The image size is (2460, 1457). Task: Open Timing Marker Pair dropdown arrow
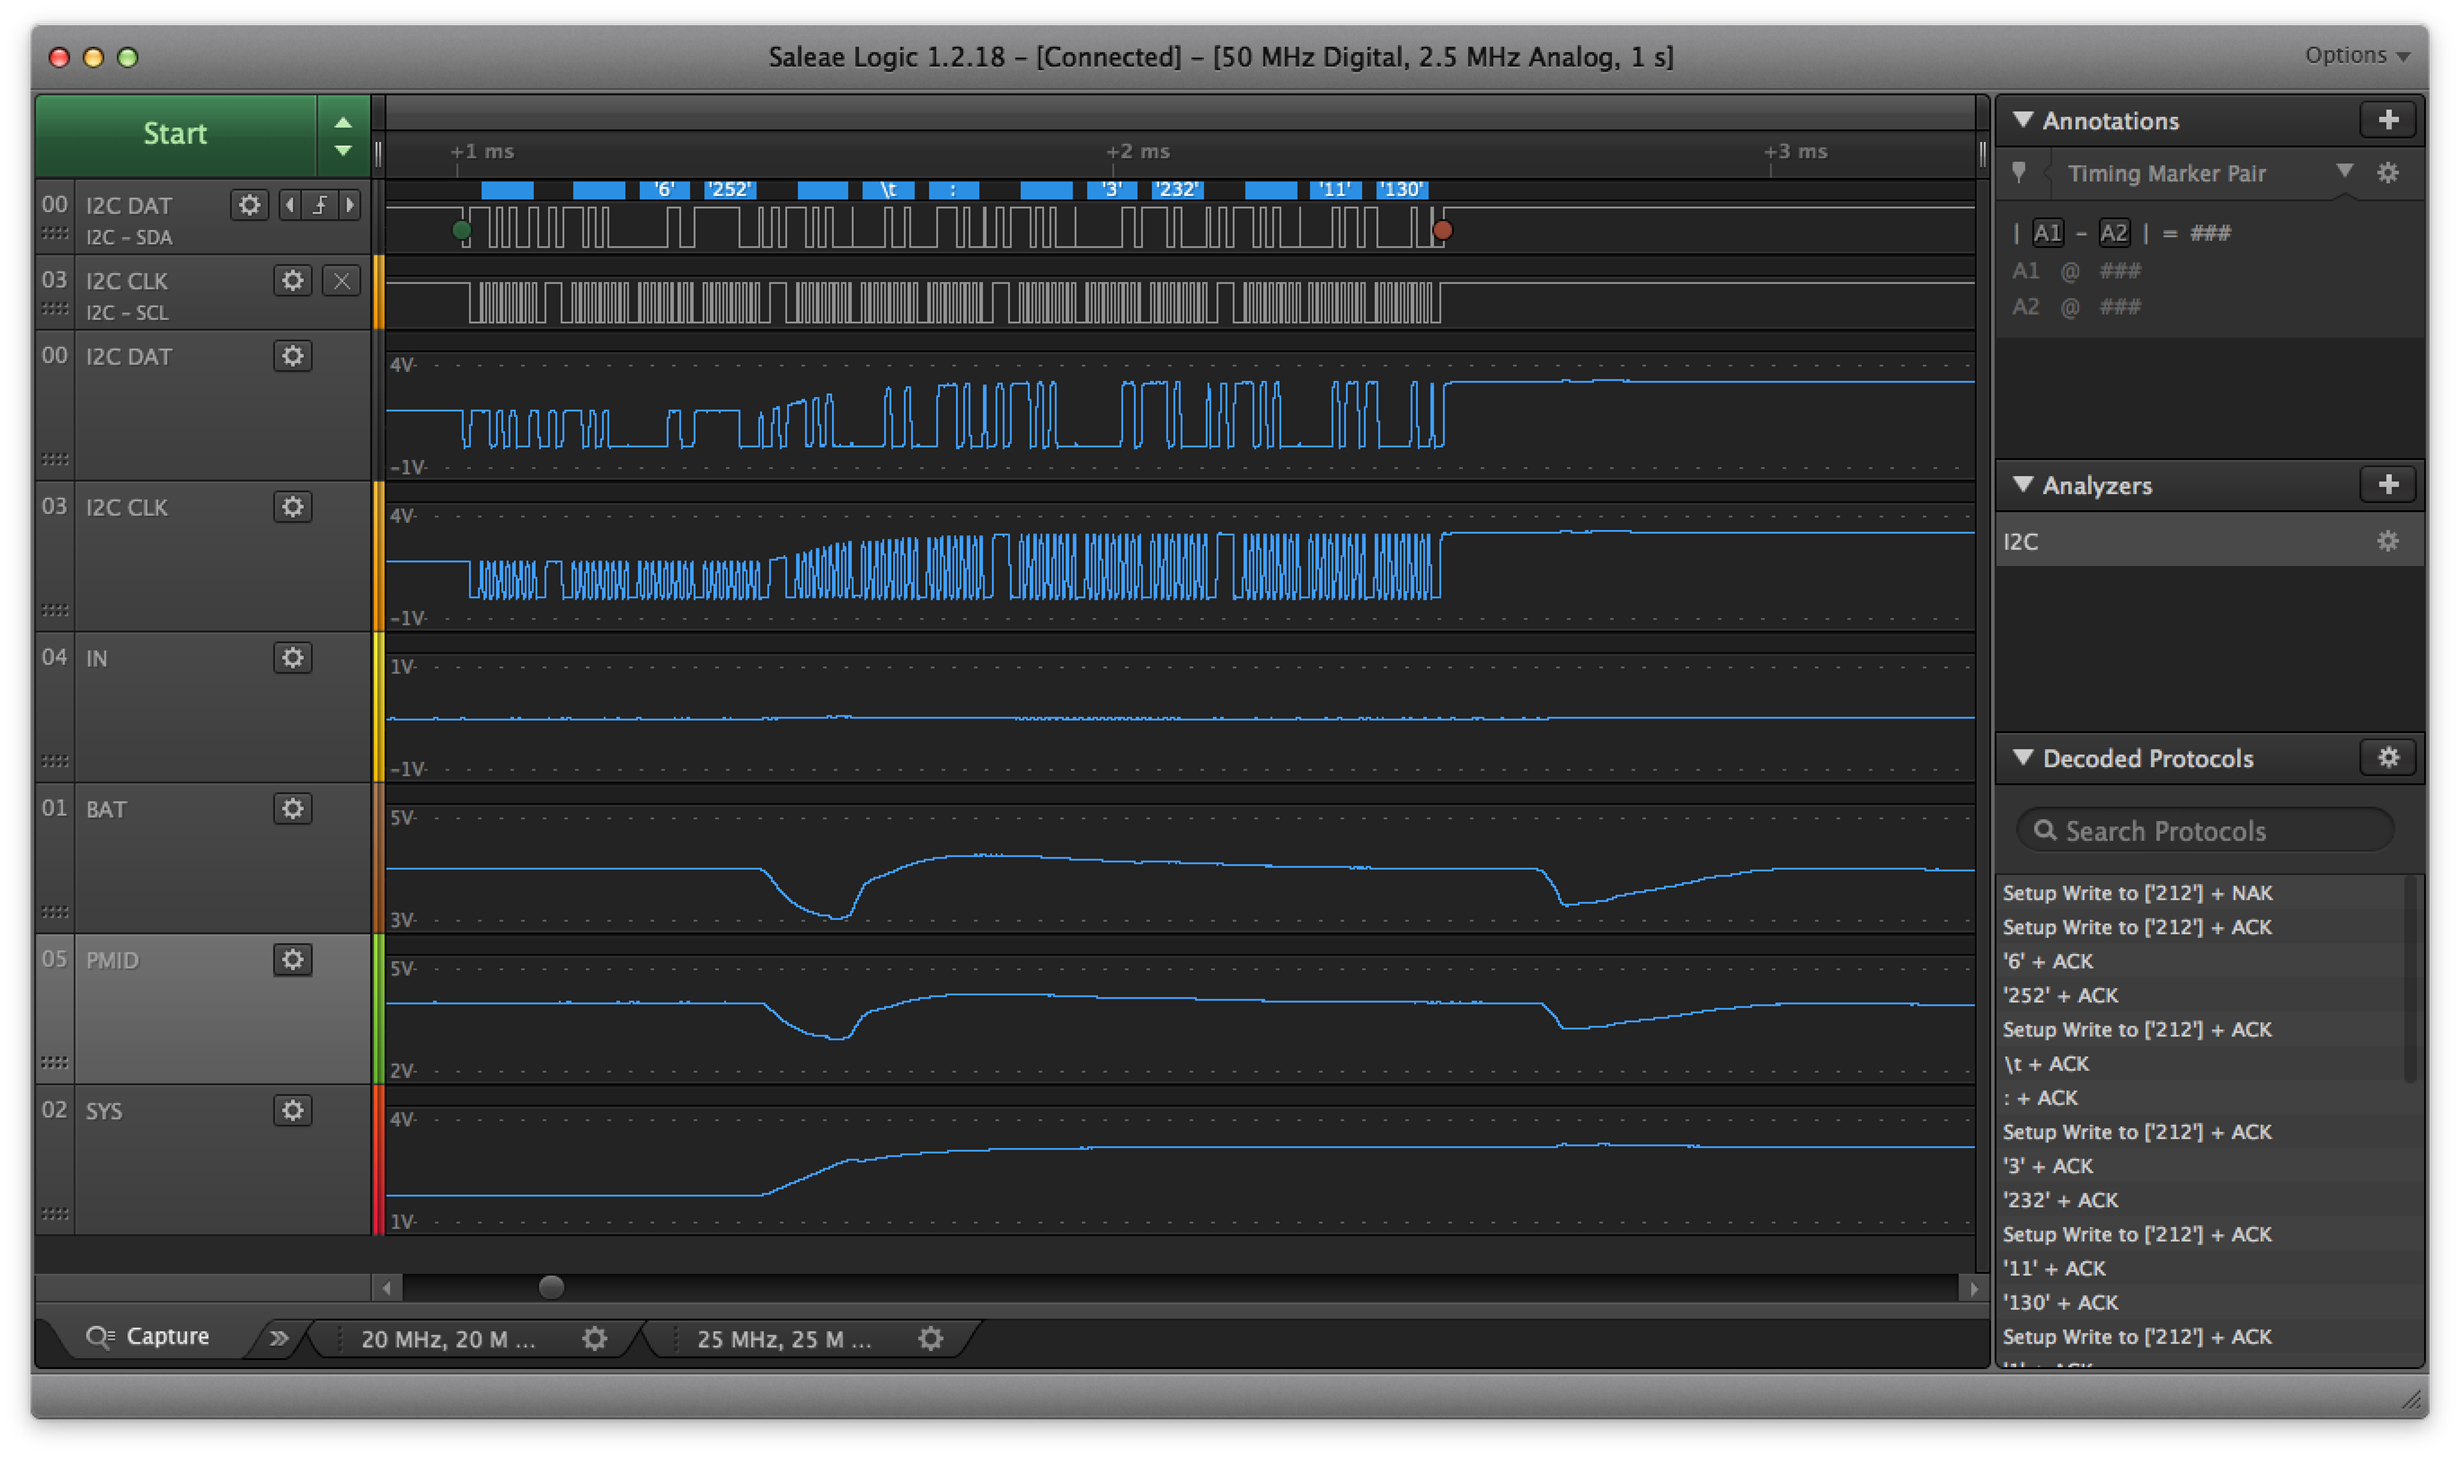(x=2344, y=171)
